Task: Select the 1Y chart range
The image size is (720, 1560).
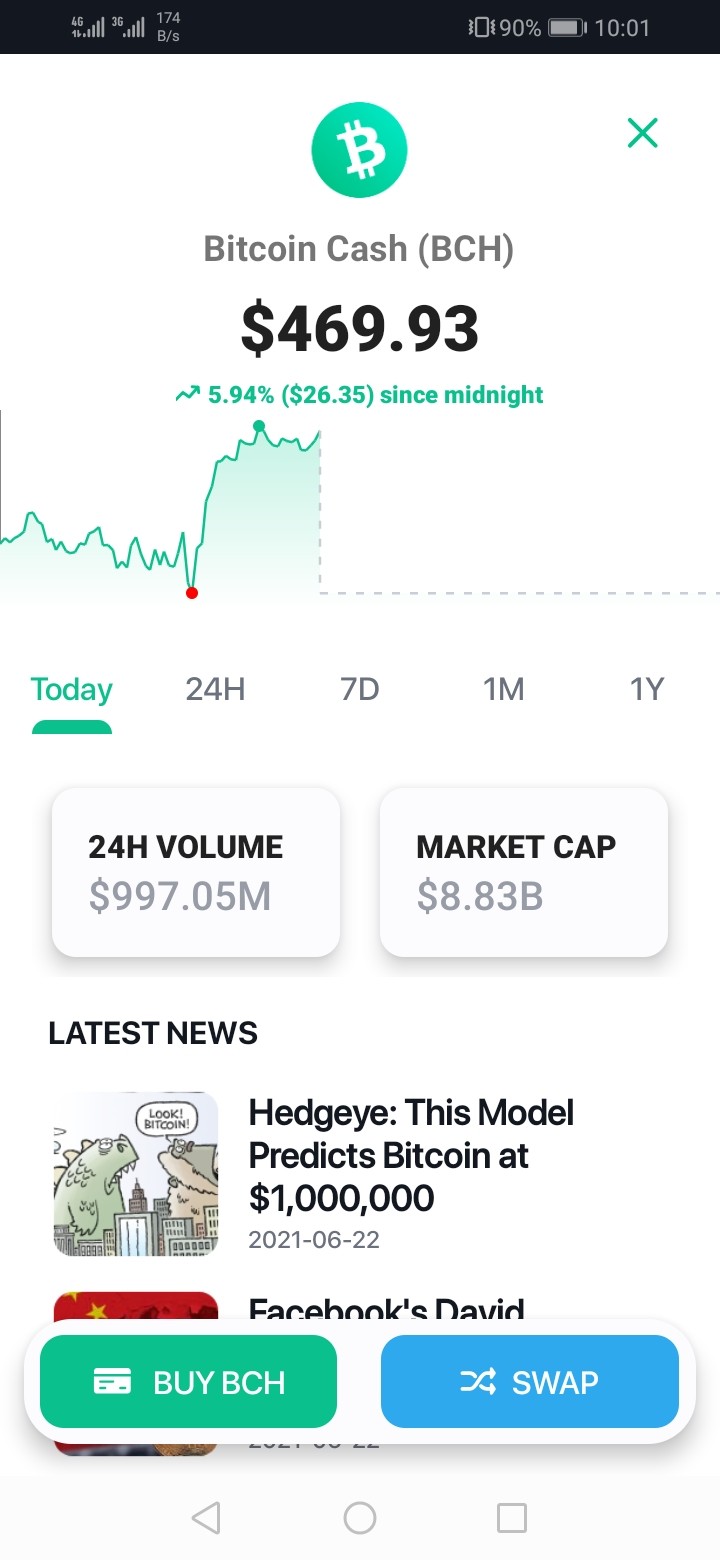Action: pos(647,690)
